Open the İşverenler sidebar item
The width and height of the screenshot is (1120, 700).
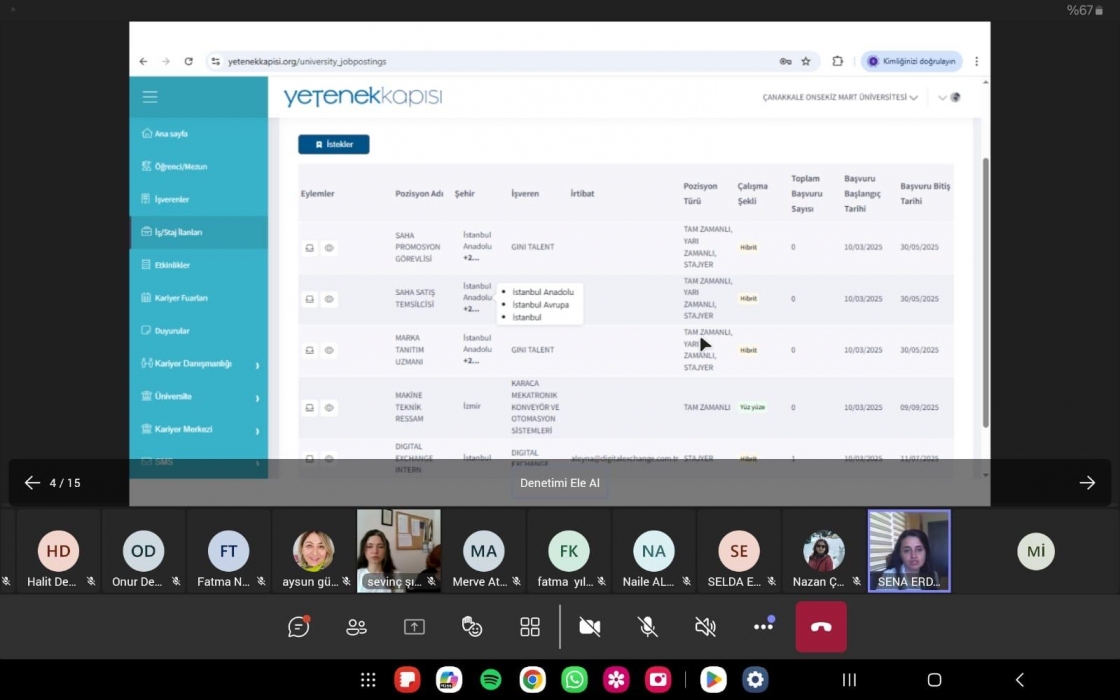[199, 199]
